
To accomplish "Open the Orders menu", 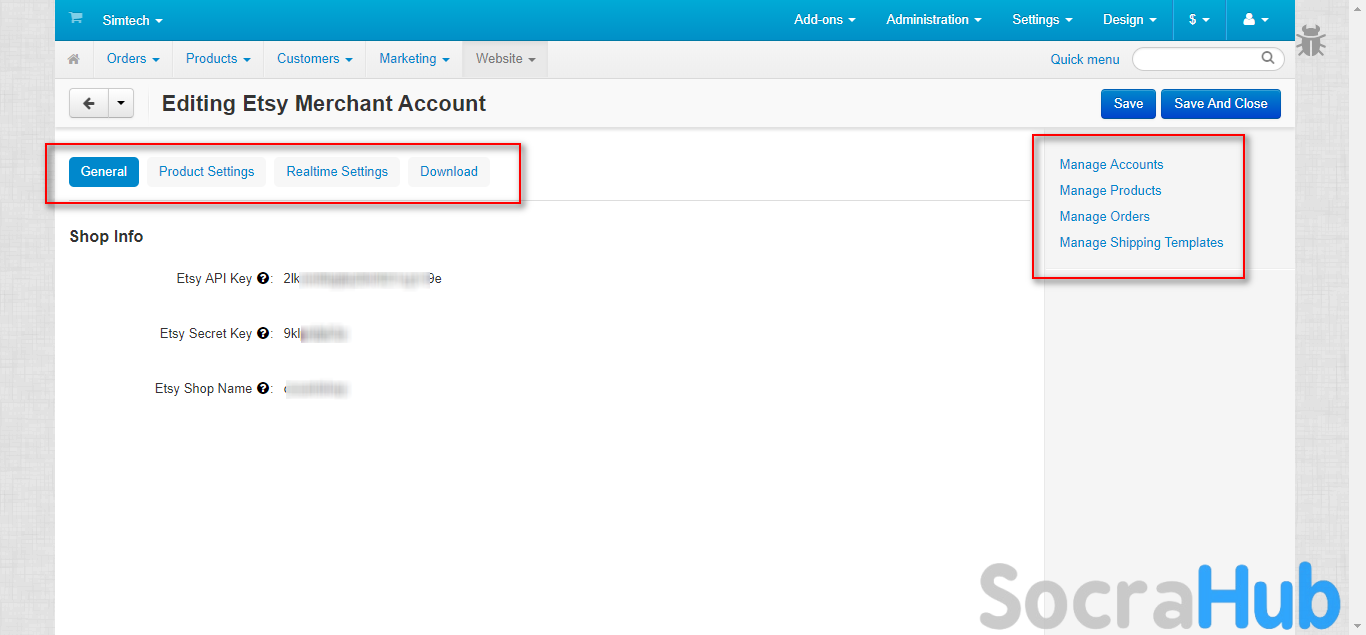I will [x=133, y=59].
